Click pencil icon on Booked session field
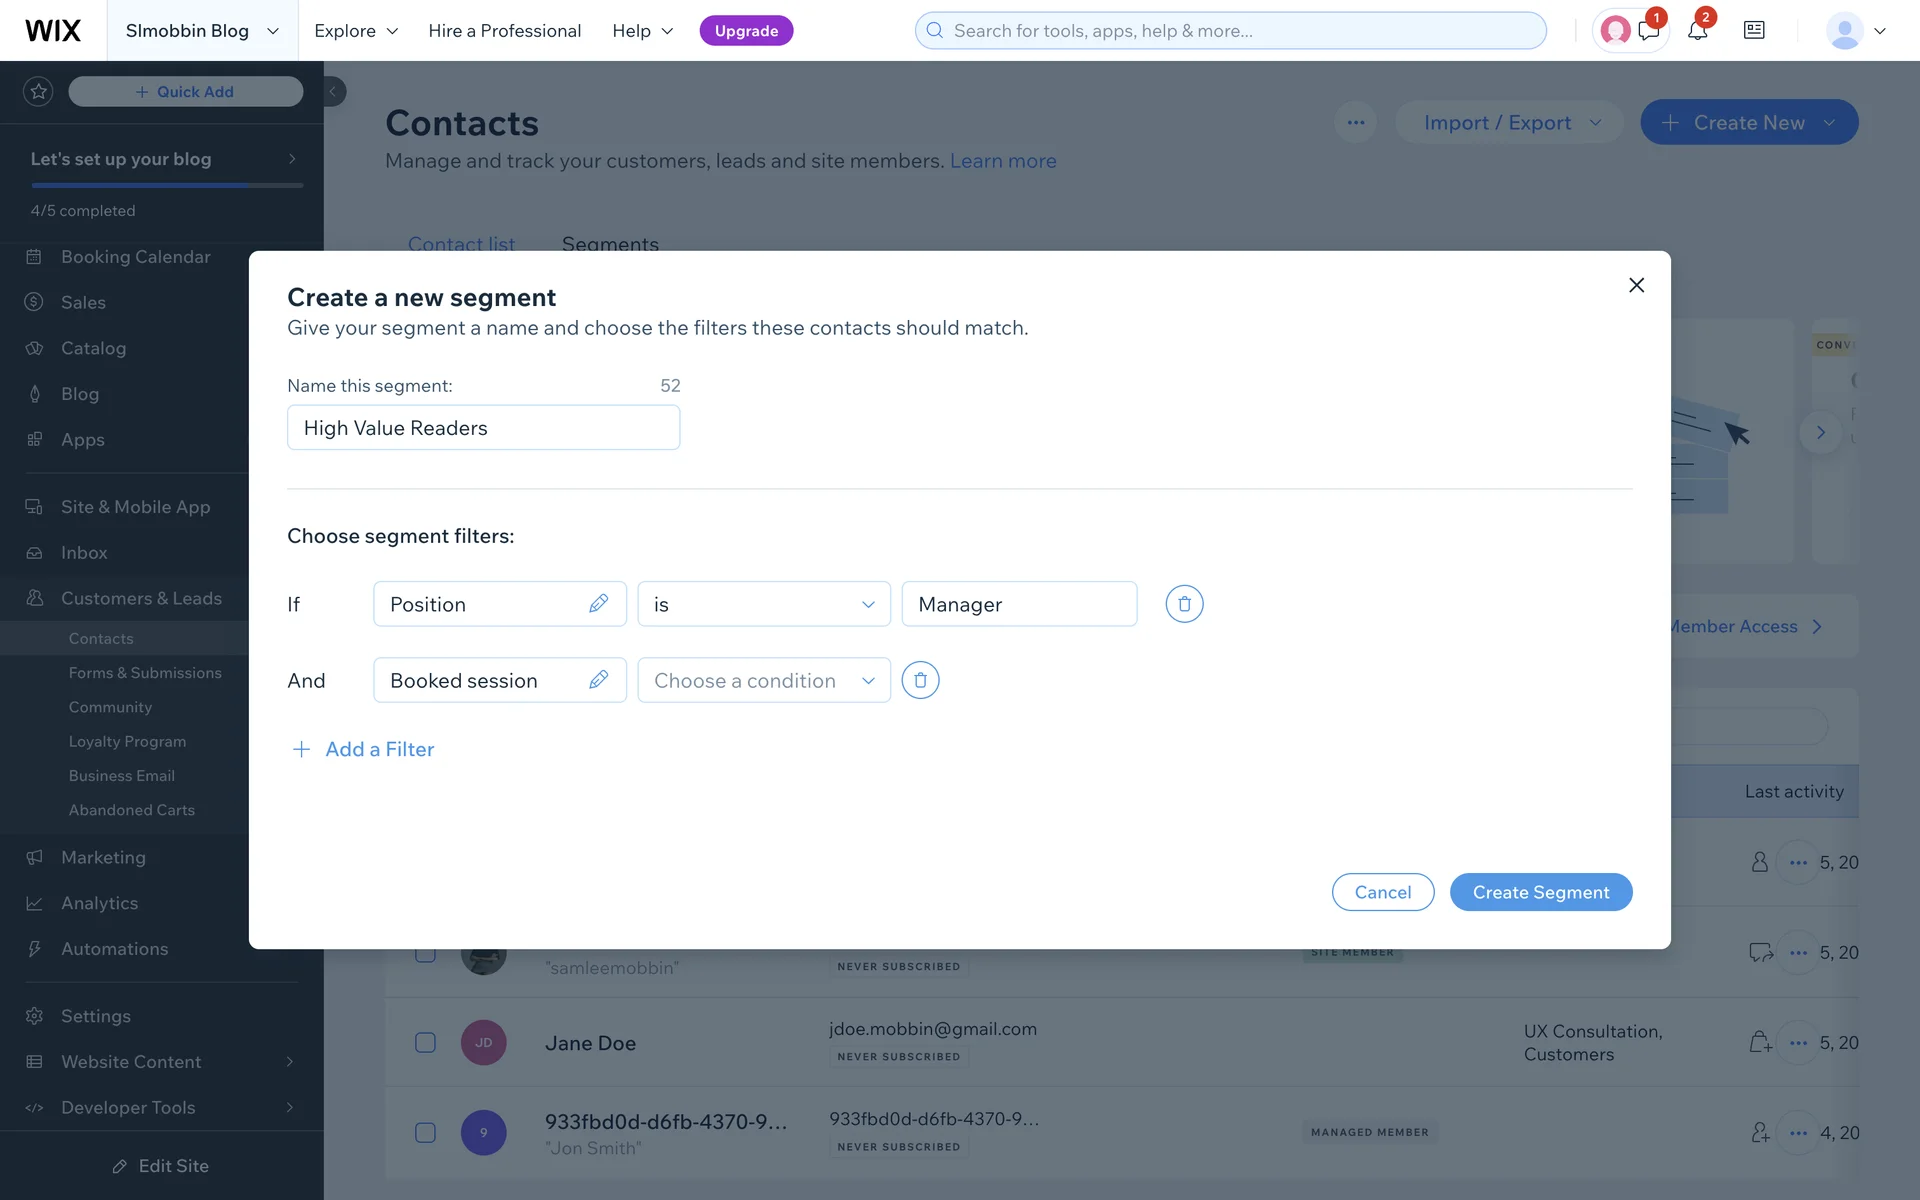The height and width of the screenshot is (1200, 1920). 598,680
